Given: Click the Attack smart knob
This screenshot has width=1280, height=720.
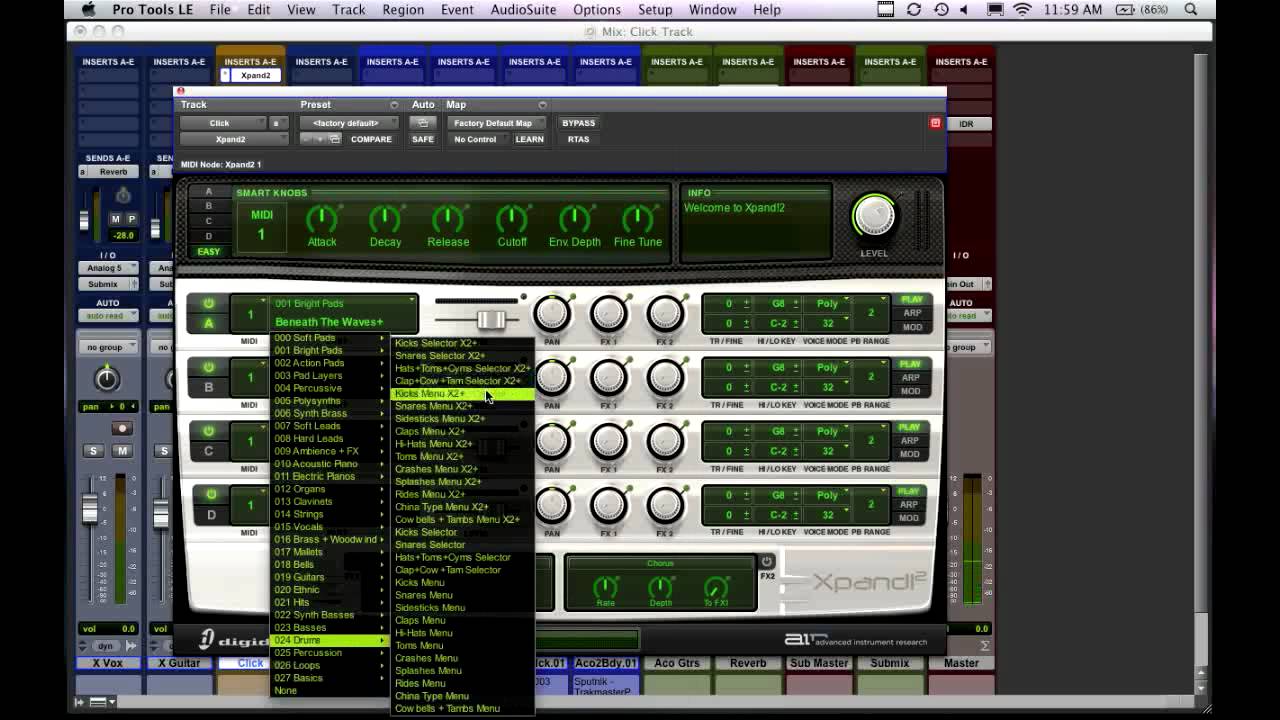Looking at the screenshot, I should coord(322,219).
